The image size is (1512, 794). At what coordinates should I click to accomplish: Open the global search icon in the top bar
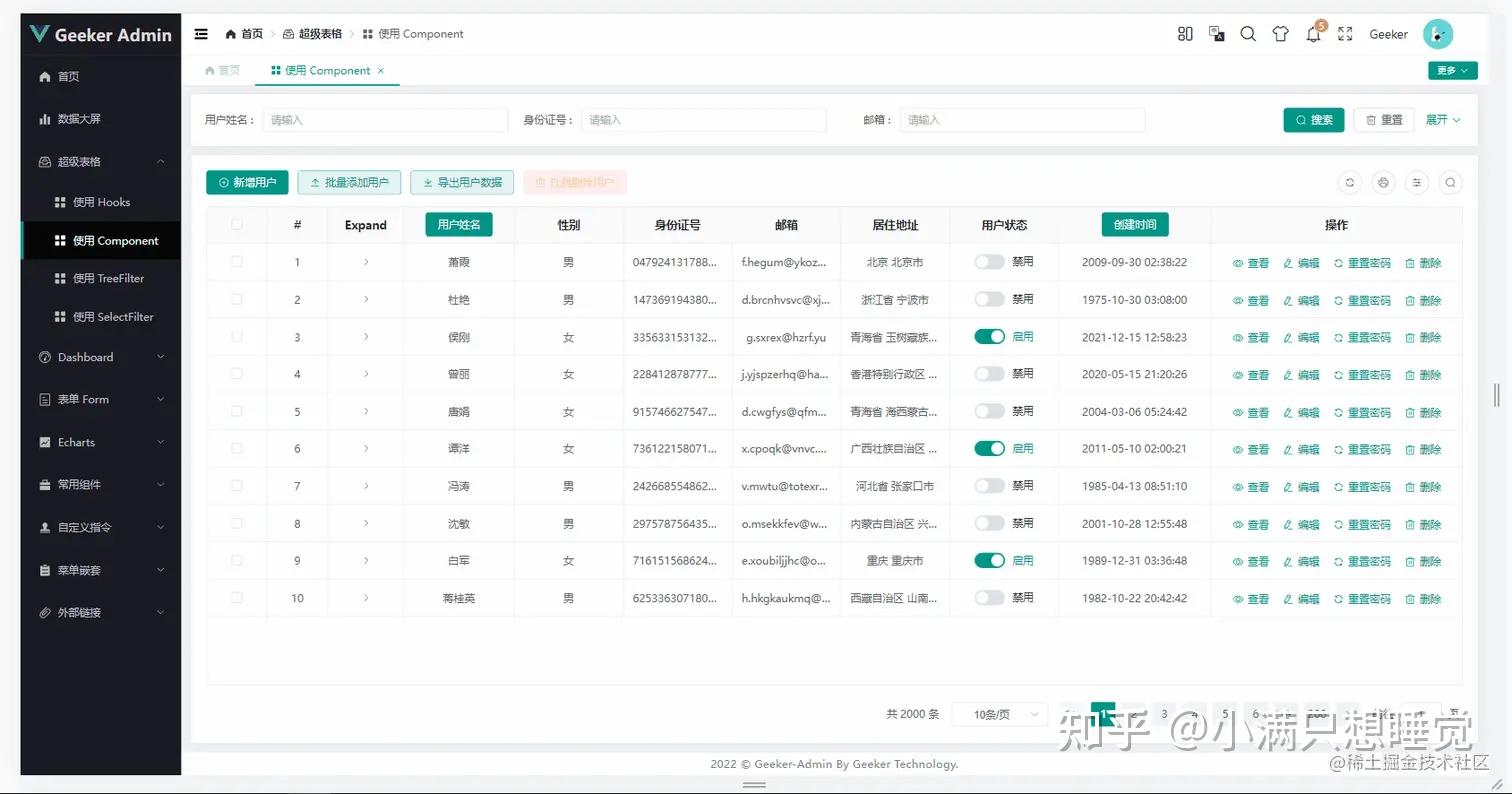1248,33
